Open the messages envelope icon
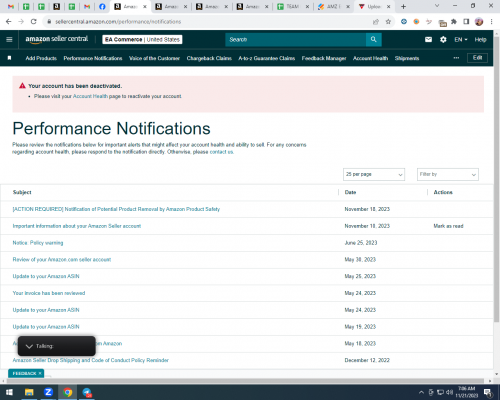The height and width of the screenshot is (400, 500). (428, 40)
